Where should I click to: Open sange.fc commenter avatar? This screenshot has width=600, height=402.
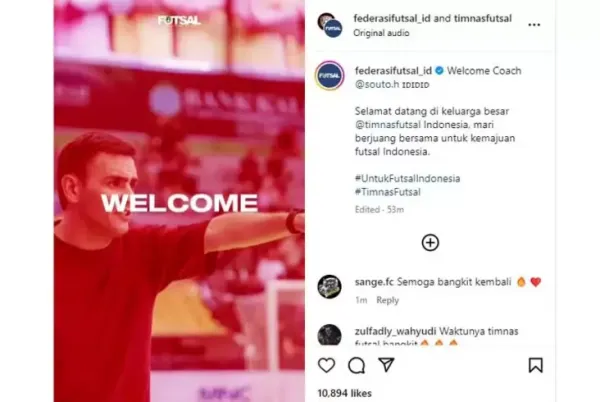(x=329, y=286)
